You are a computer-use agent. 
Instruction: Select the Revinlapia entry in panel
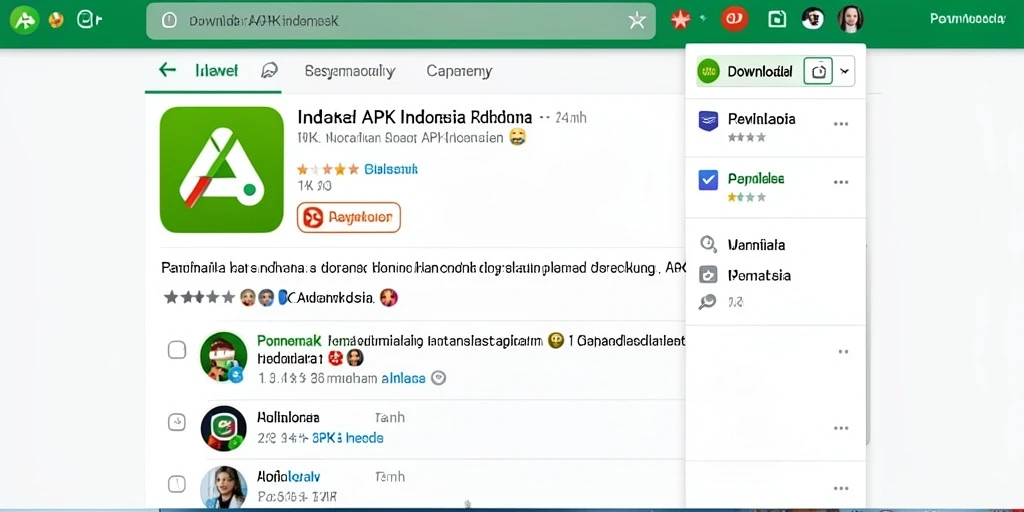pos(776,127)
